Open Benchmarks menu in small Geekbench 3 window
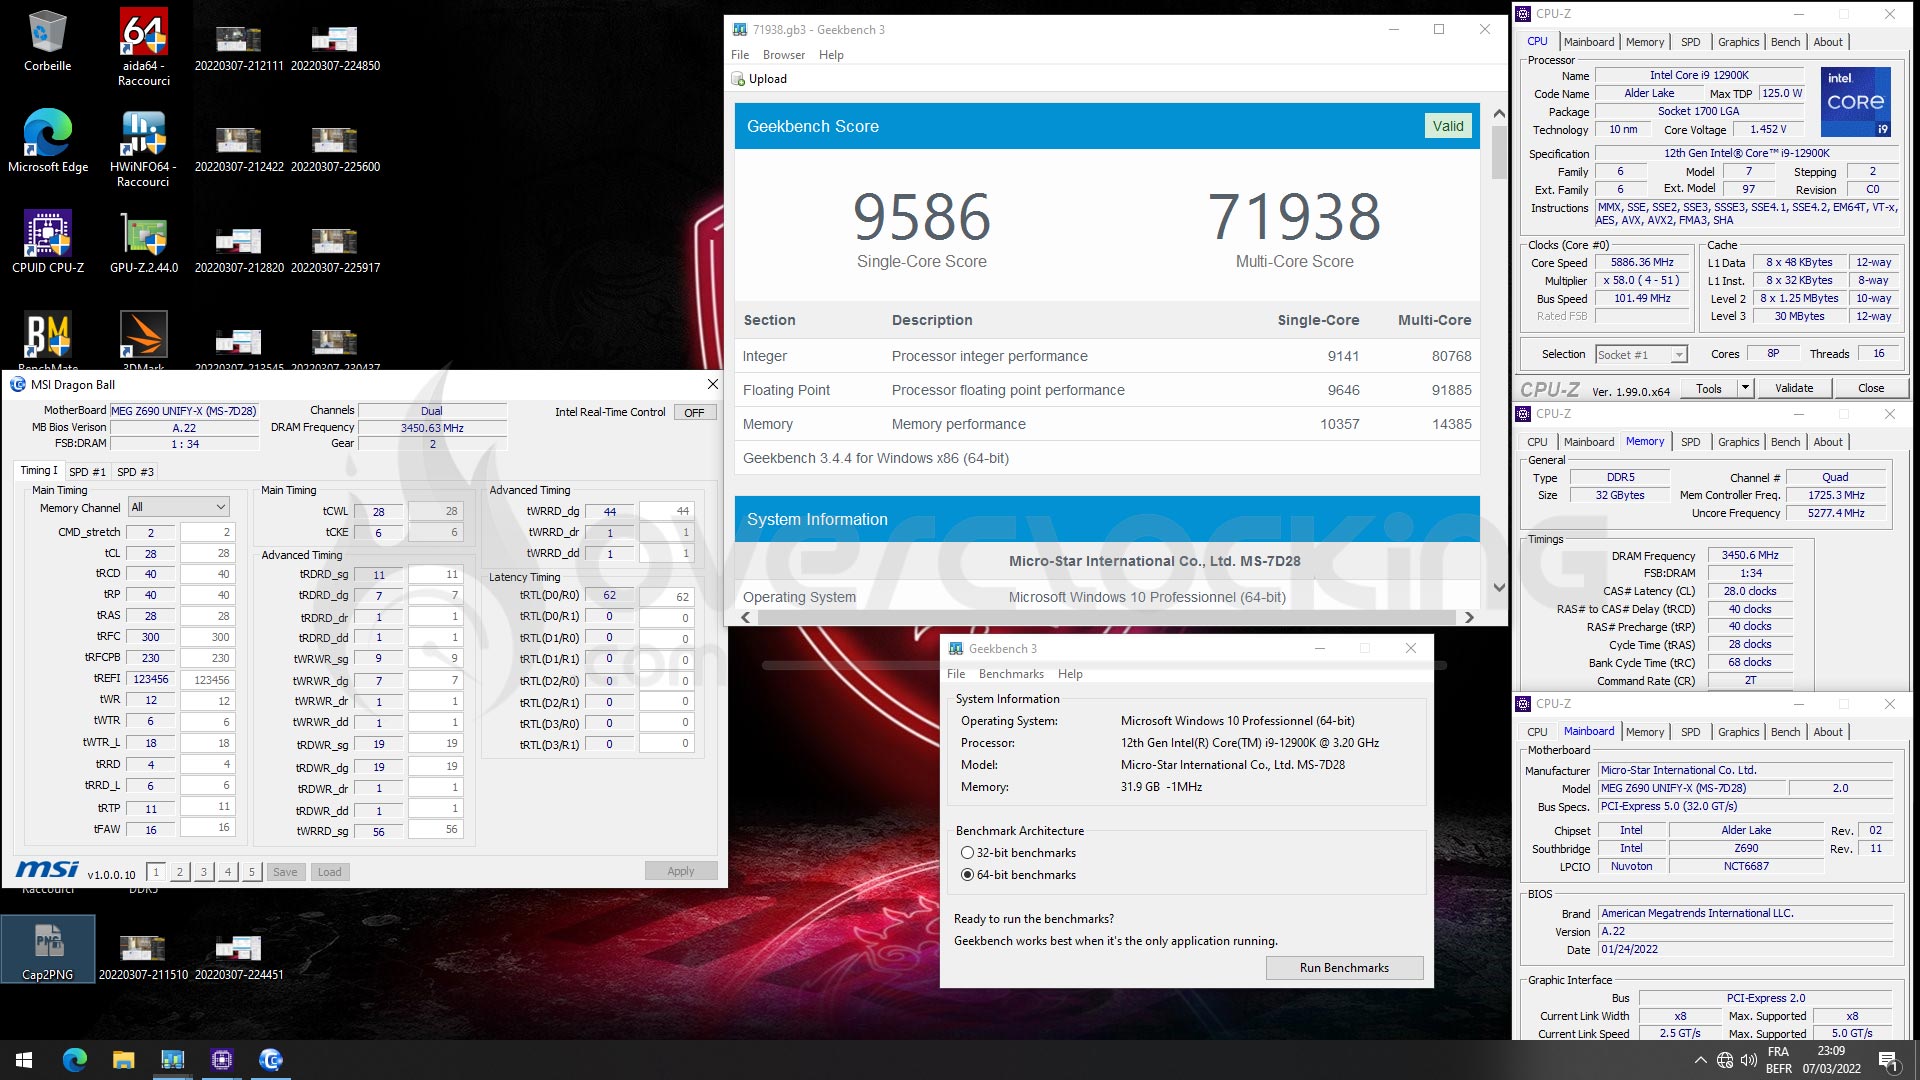Image resolution: width=1920 pixels, height=1080 pixels. click(x=1011, y=674)
